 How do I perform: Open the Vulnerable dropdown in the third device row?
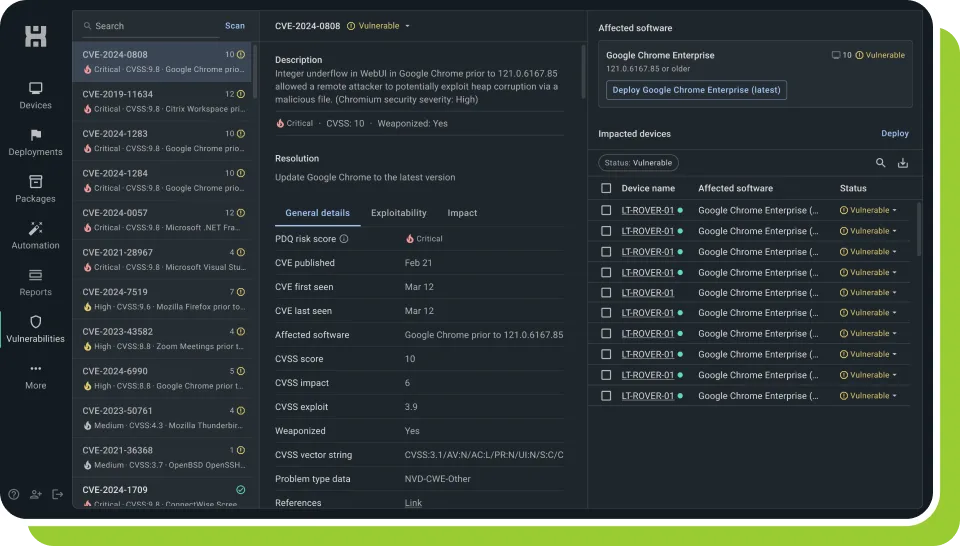click(868, 252)
